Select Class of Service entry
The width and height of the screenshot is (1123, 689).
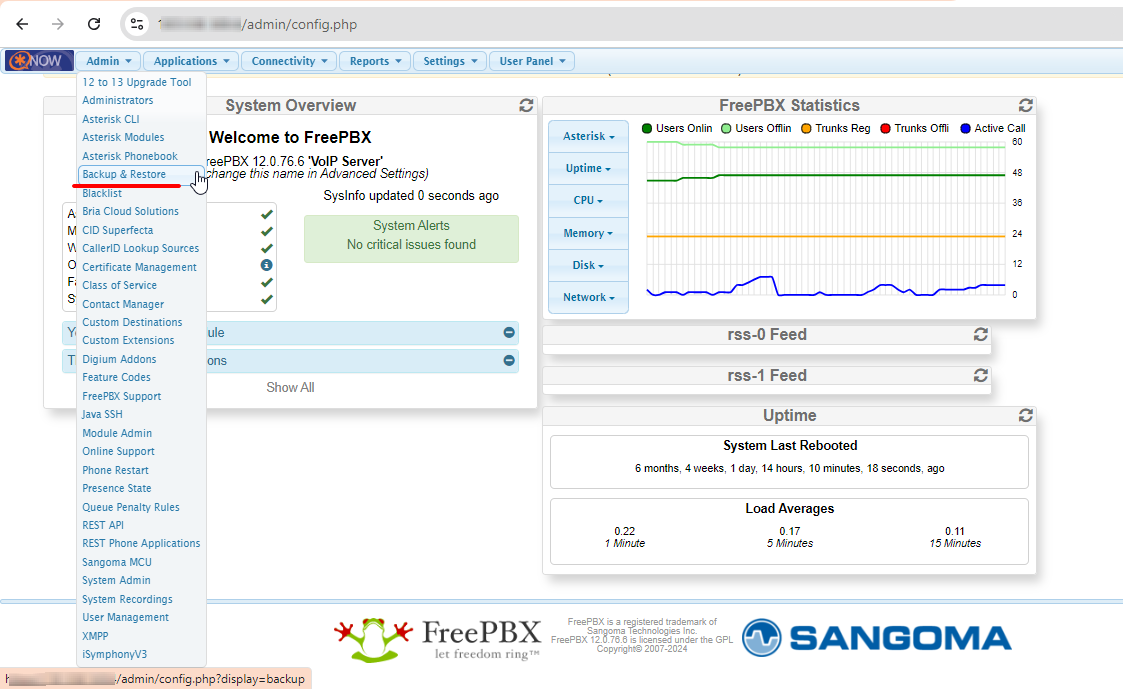click(119, 285)
